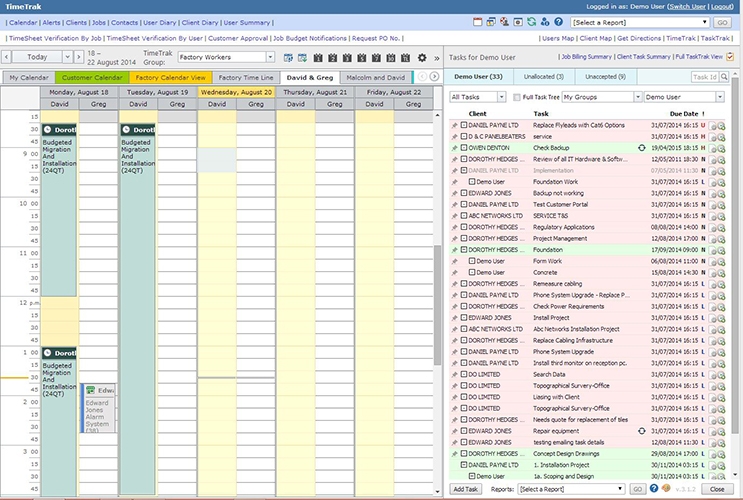Viewport: 743px width, 500px height.
Task: Click the green add-time icon on Replace Flyleads row
Action: click(x=721, y=126)
